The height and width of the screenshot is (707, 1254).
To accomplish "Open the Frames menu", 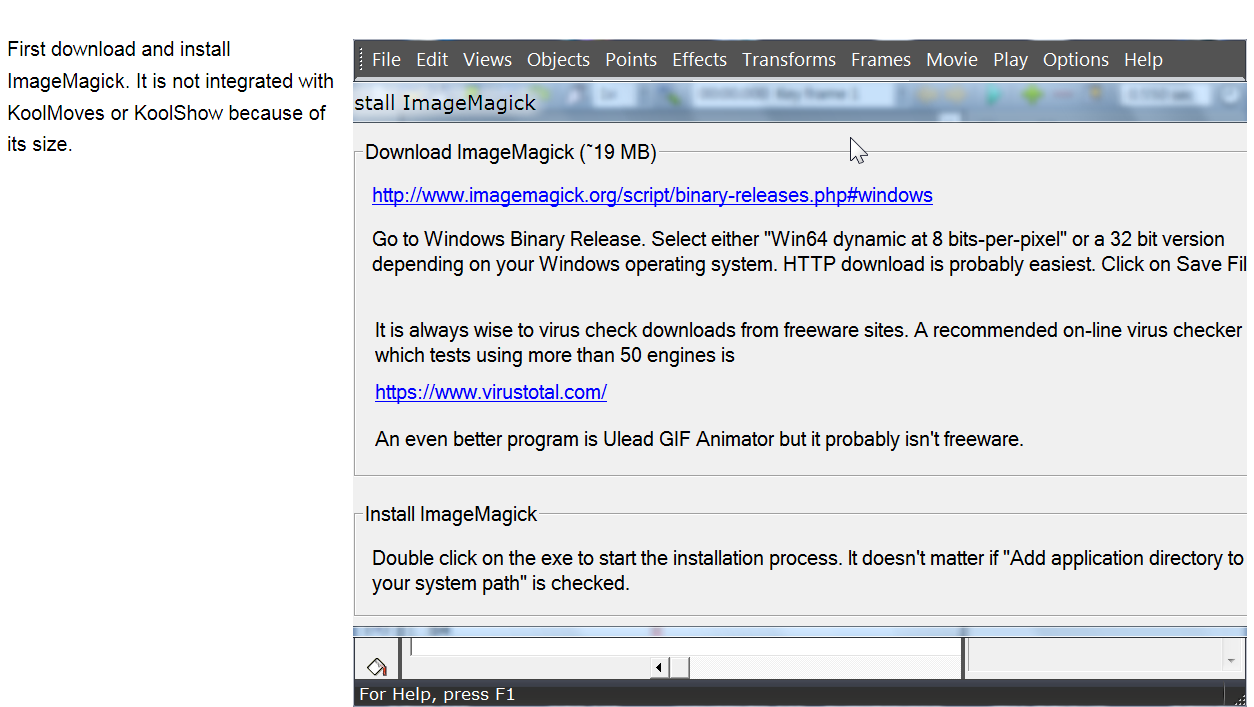I will (881, 60).
